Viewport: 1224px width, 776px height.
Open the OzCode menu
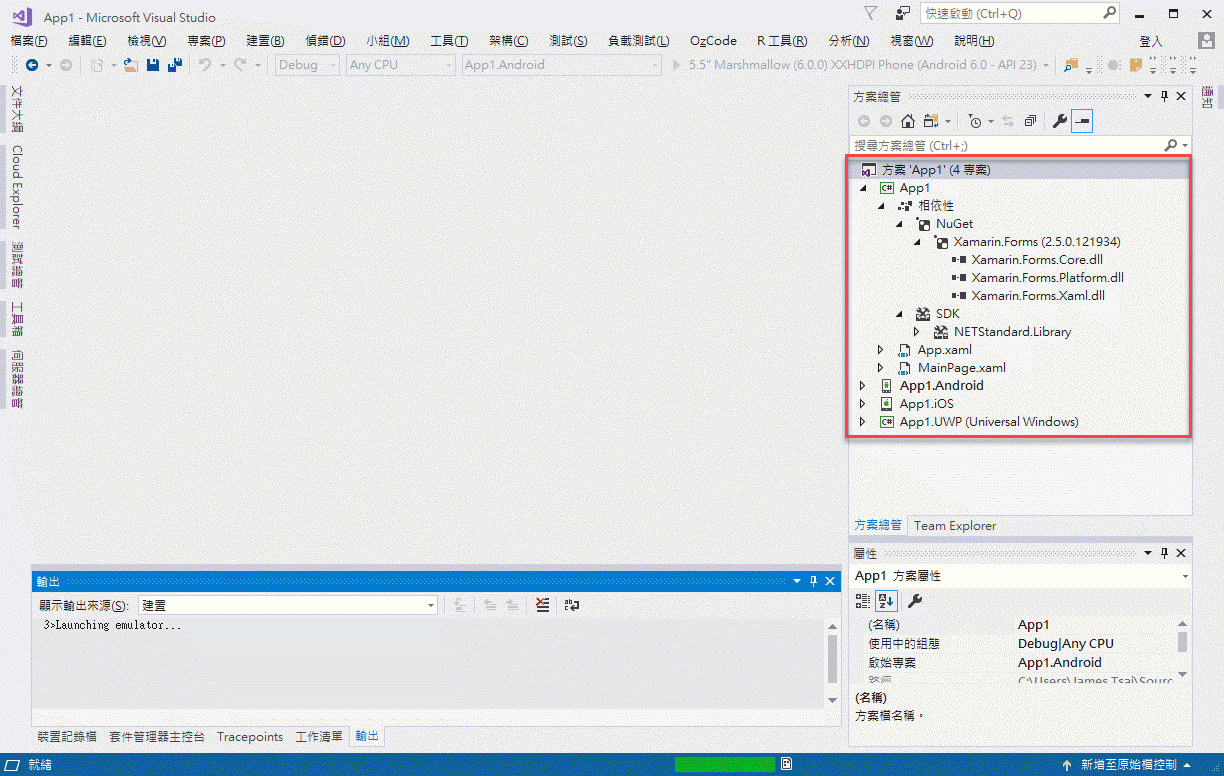point(713,41)
